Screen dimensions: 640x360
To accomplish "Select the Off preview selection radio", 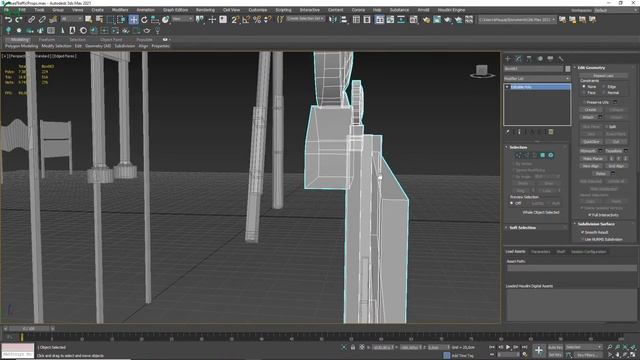I will click(511, 203).
